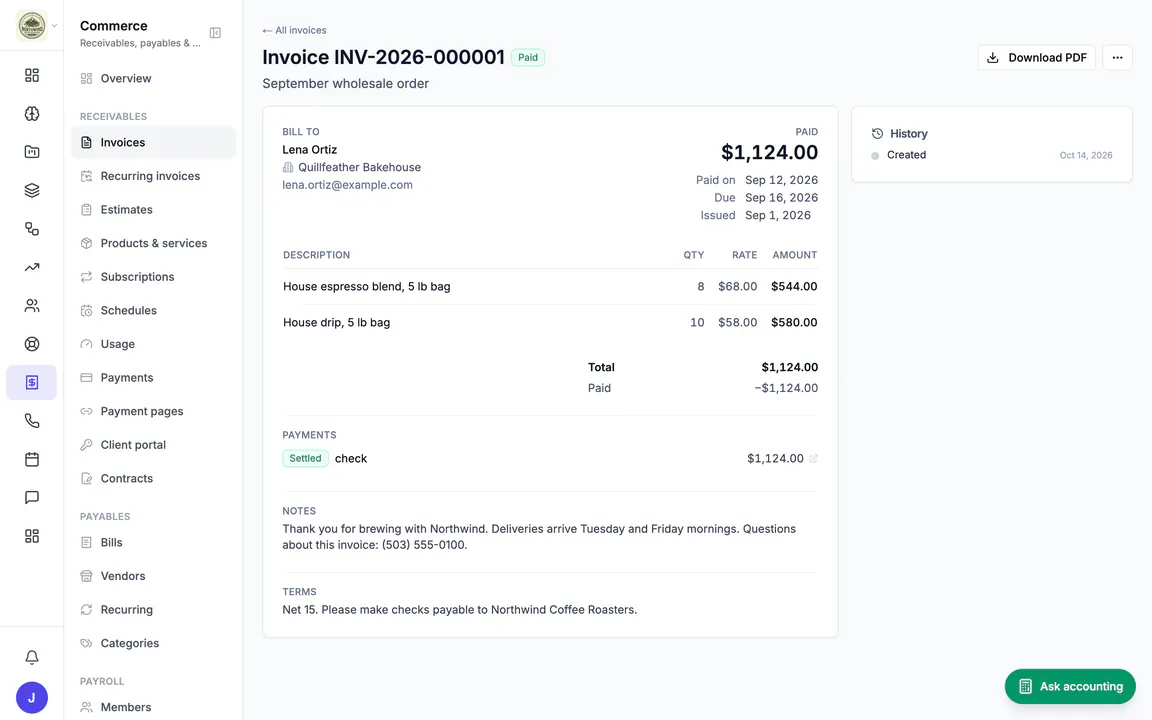Viewport: 1152px width, 720px height.
Task: Open the check payment external link icon
Action: [813, 458]
